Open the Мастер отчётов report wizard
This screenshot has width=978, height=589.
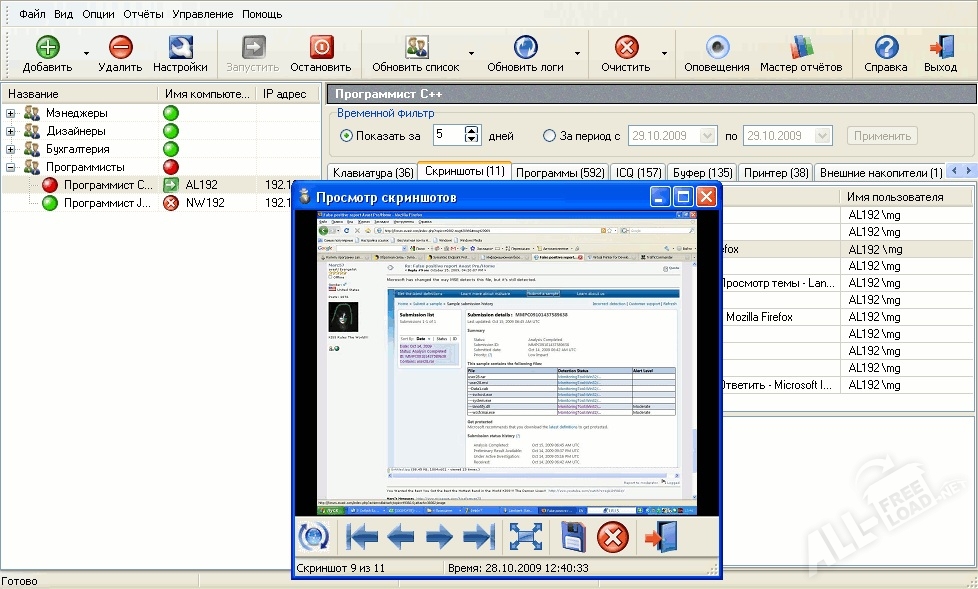click(800, 48)
